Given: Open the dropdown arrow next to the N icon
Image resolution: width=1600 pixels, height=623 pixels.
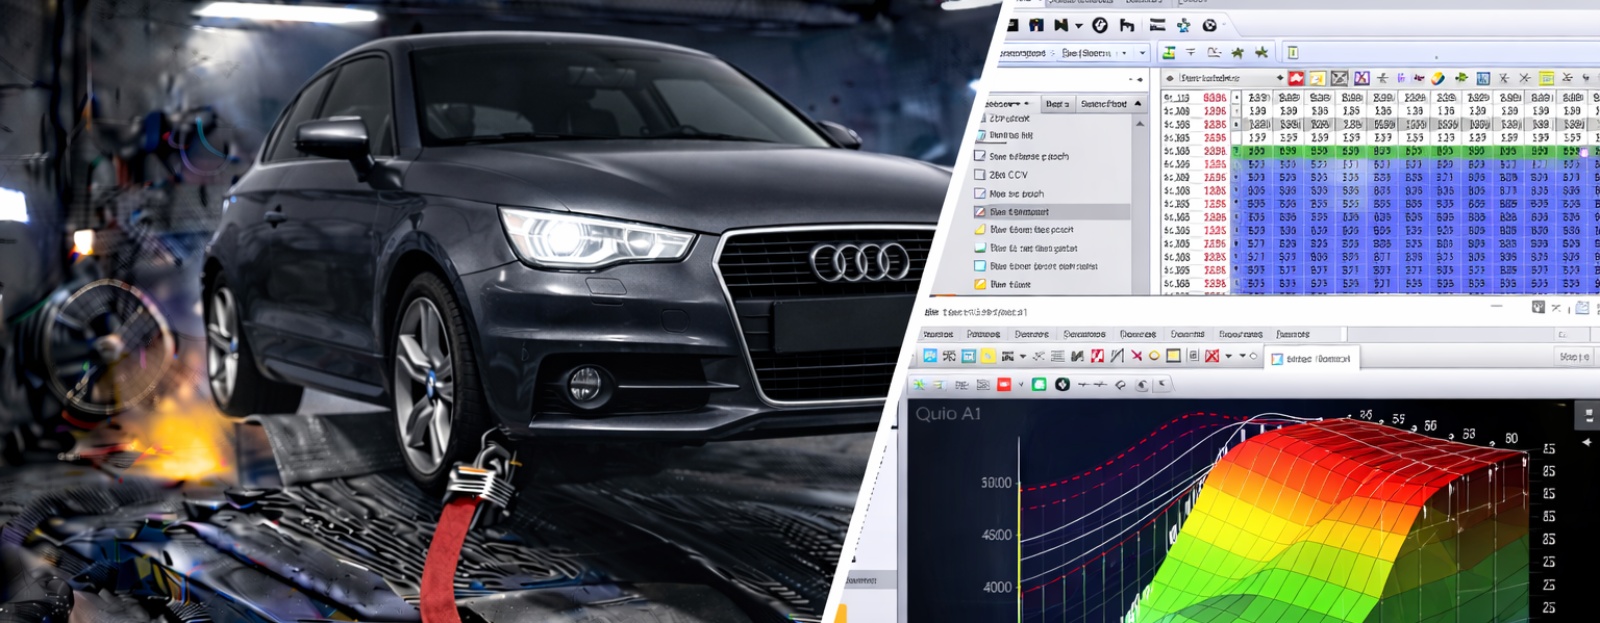Looking at the screenshot, I should [1079, 26].
